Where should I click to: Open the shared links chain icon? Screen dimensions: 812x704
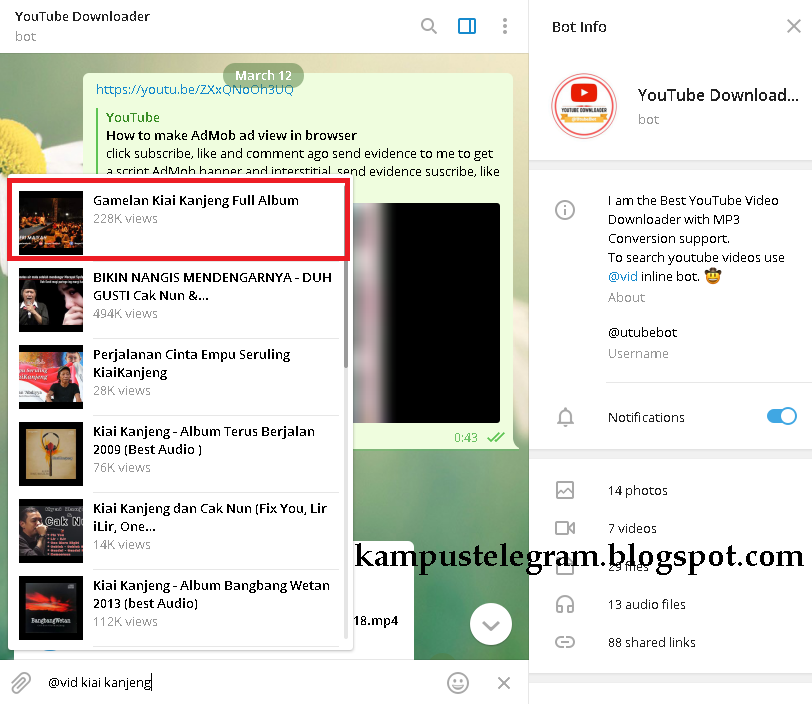point(564,642)
